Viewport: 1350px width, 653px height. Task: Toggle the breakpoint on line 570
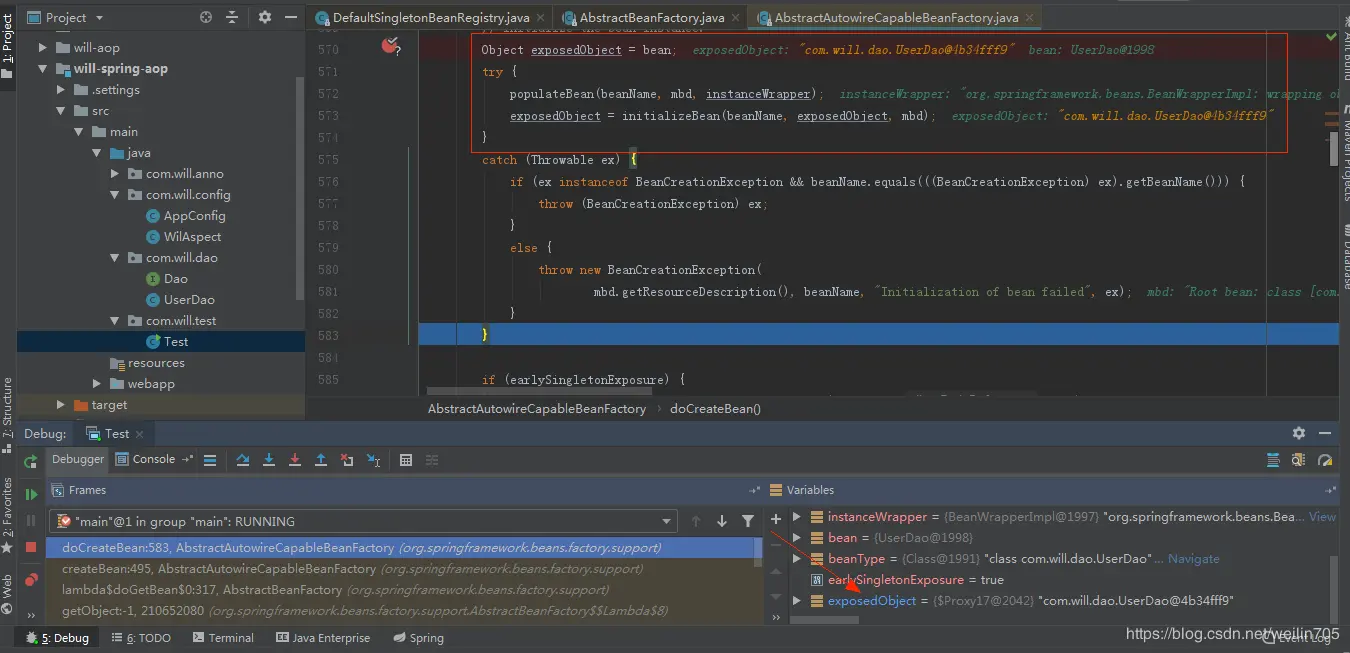point(390,45)
